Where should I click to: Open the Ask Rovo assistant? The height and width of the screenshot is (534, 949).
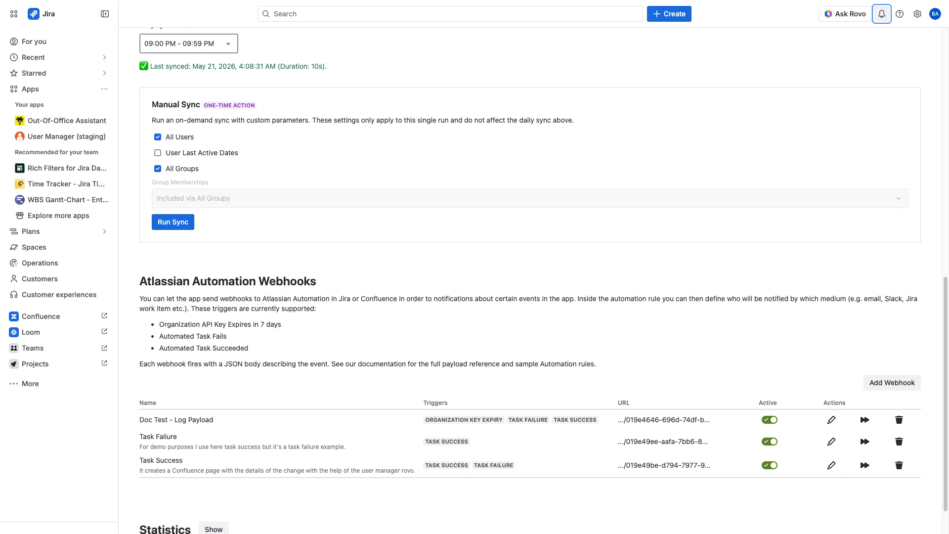844,13
